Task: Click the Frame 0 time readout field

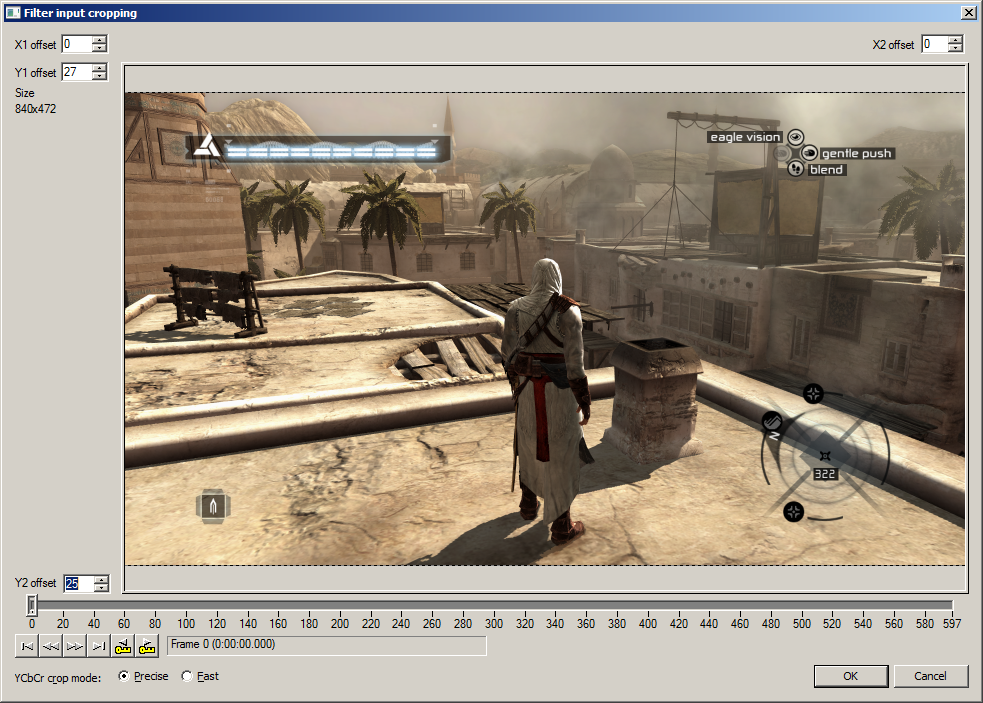Action: (x=327, y=645)
